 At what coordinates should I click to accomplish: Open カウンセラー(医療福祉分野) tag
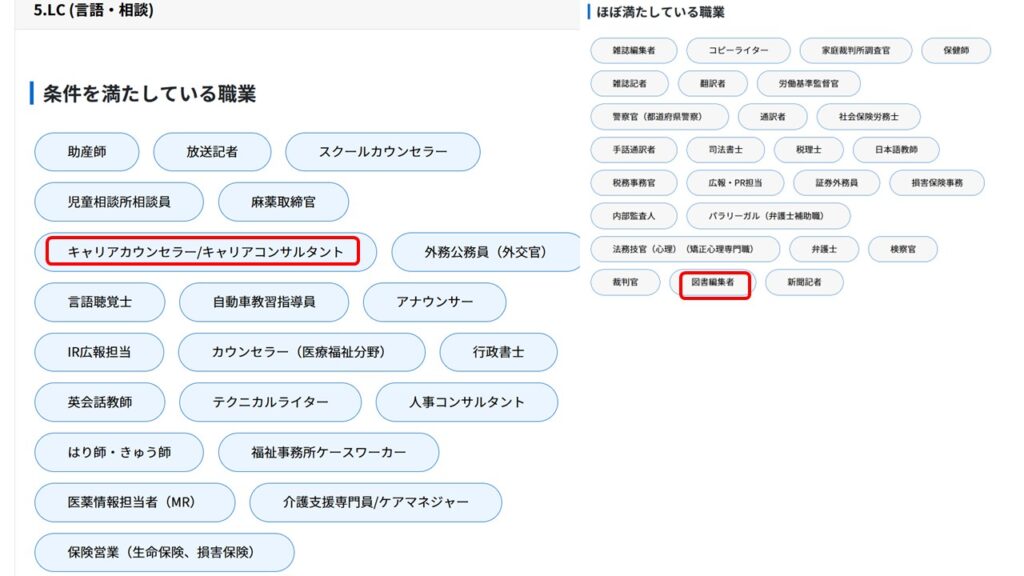click(301, 352)
